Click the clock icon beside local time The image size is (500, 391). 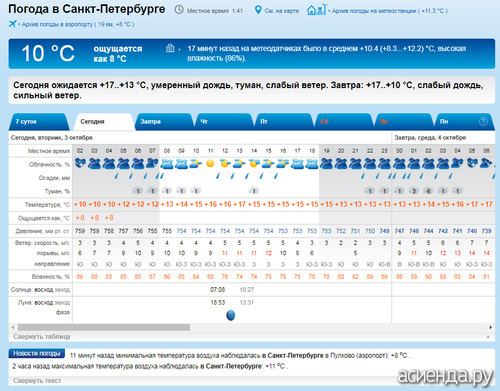tap(179, 10)
